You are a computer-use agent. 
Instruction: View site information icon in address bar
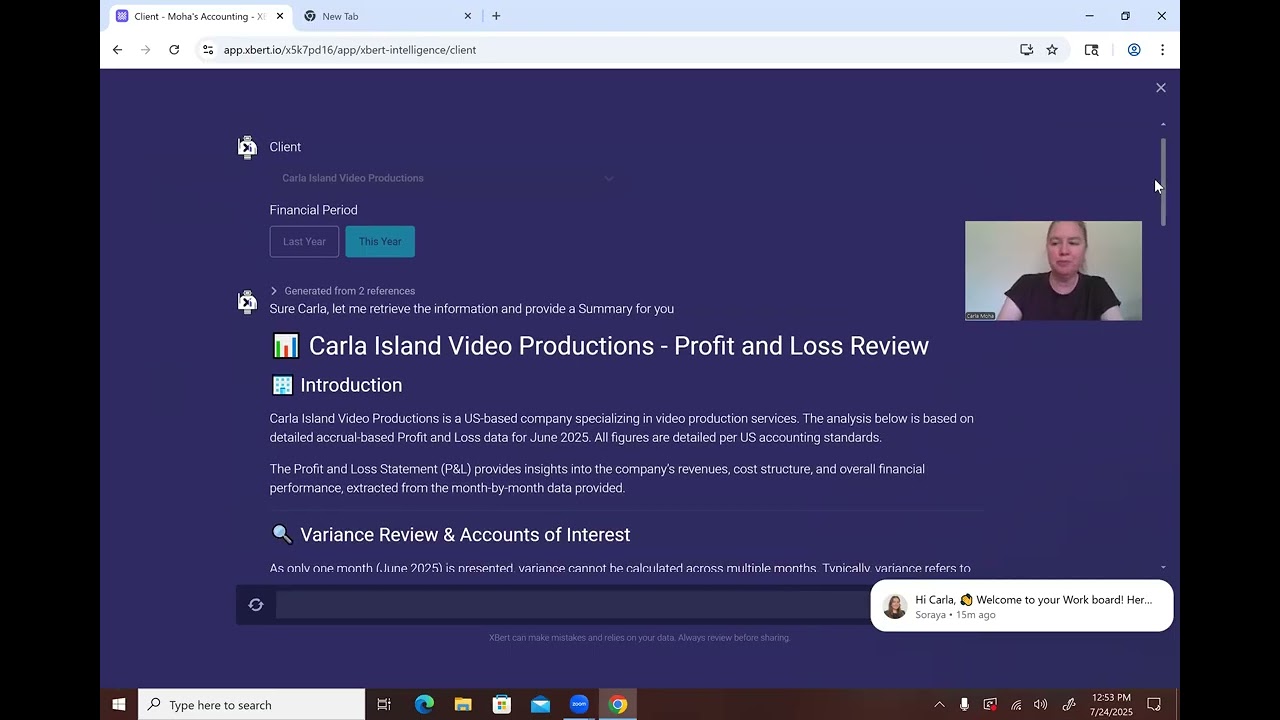[207, 50]
